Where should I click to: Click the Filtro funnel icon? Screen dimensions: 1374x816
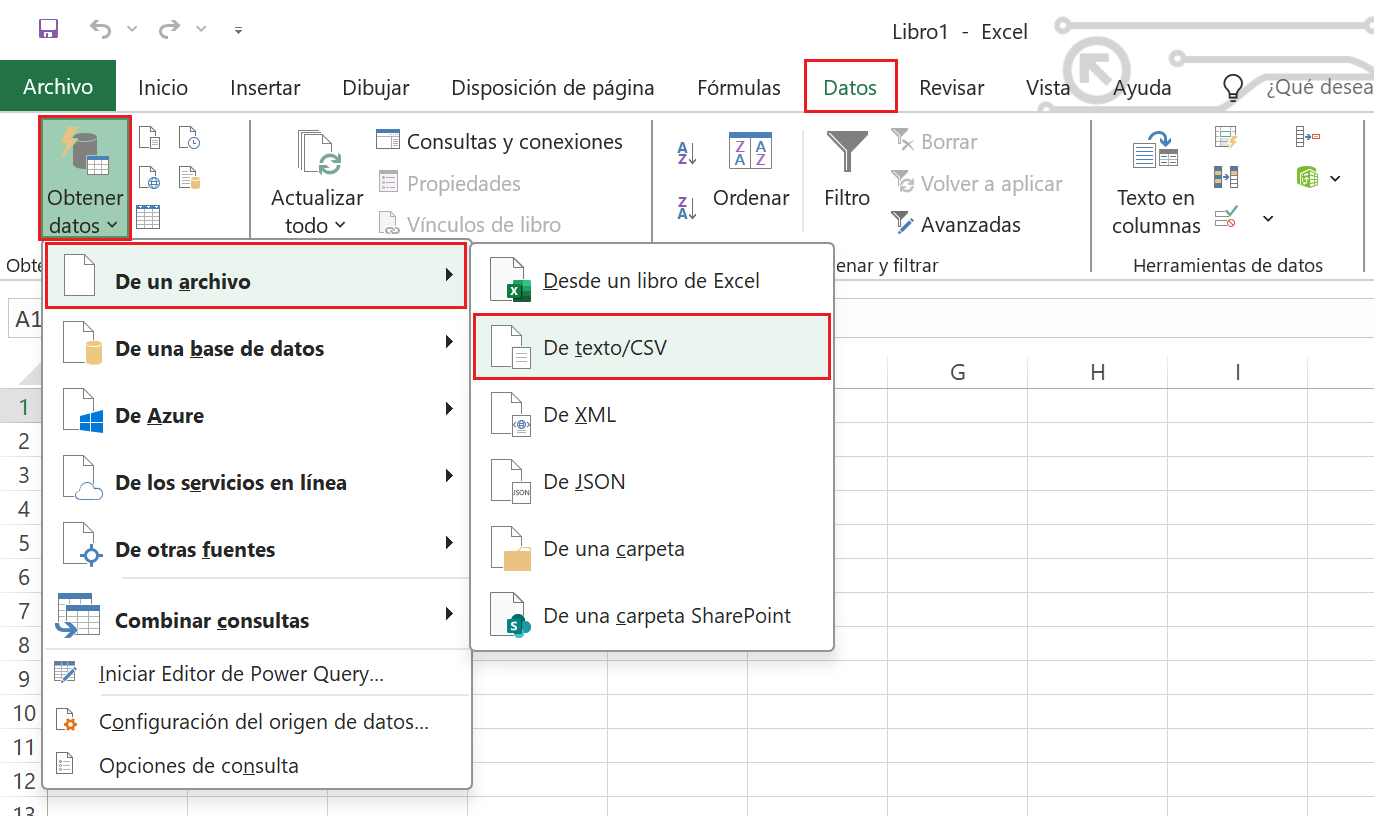pyautogui.click(x=847, y=153)
